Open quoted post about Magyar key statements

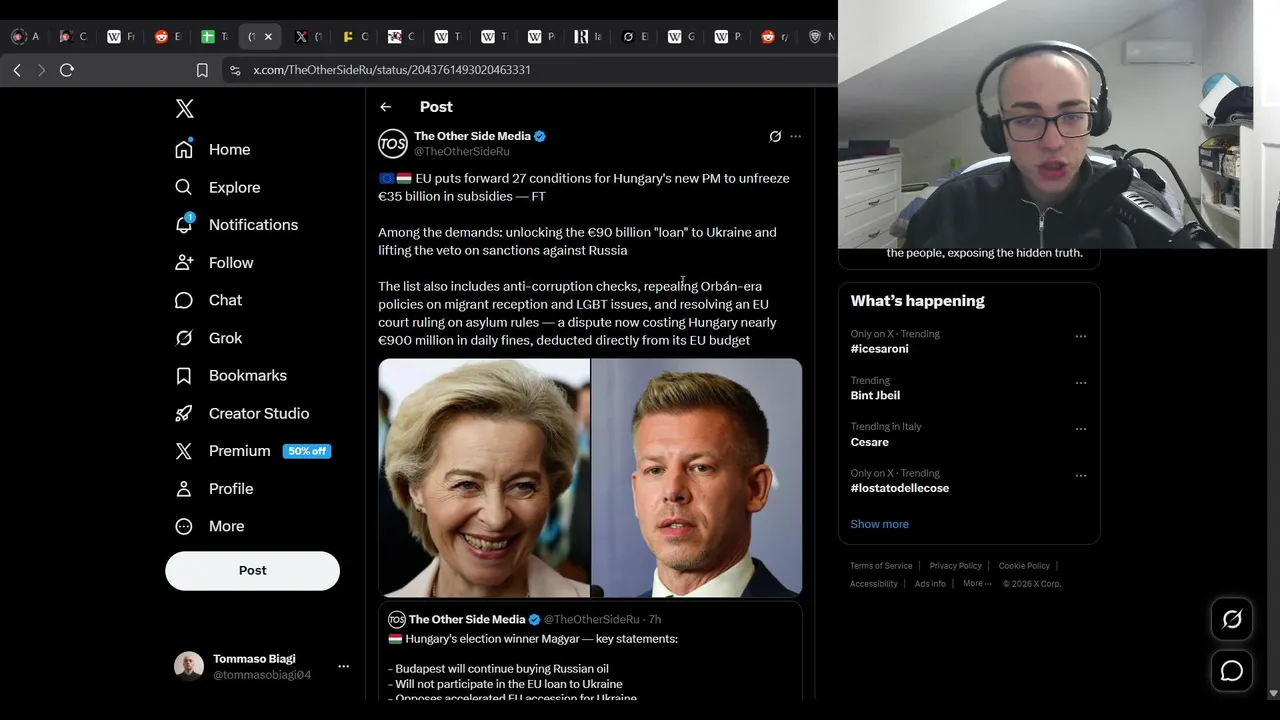(590, 651)
